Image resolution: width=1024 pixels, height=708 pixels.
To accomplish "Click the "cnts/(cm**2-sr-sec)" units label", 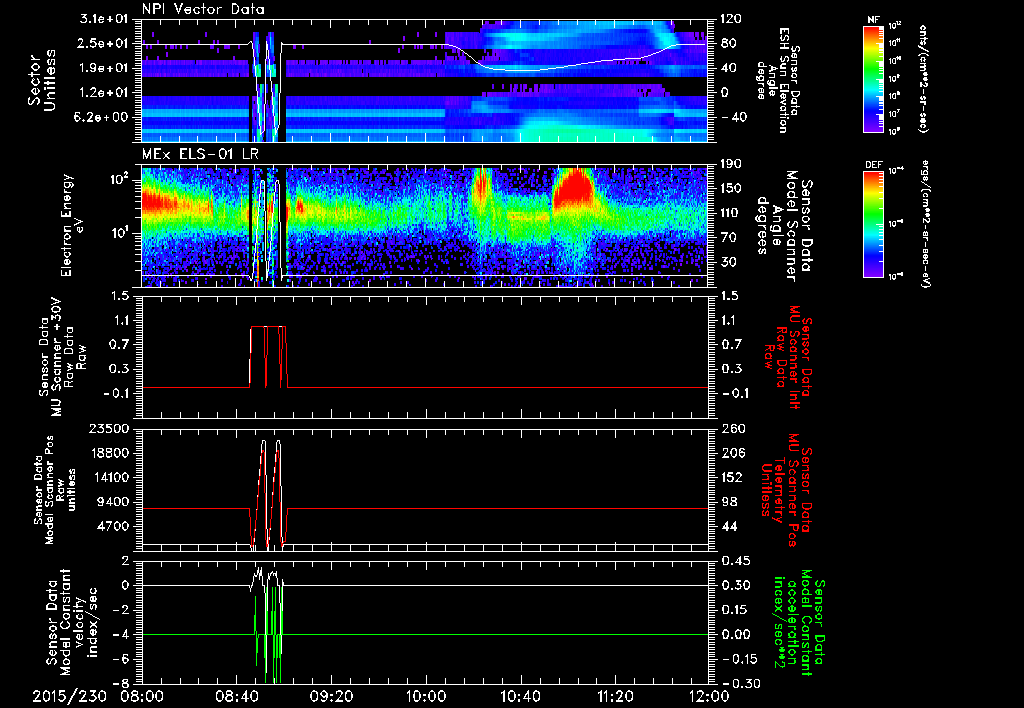I will tap(923, 78).
